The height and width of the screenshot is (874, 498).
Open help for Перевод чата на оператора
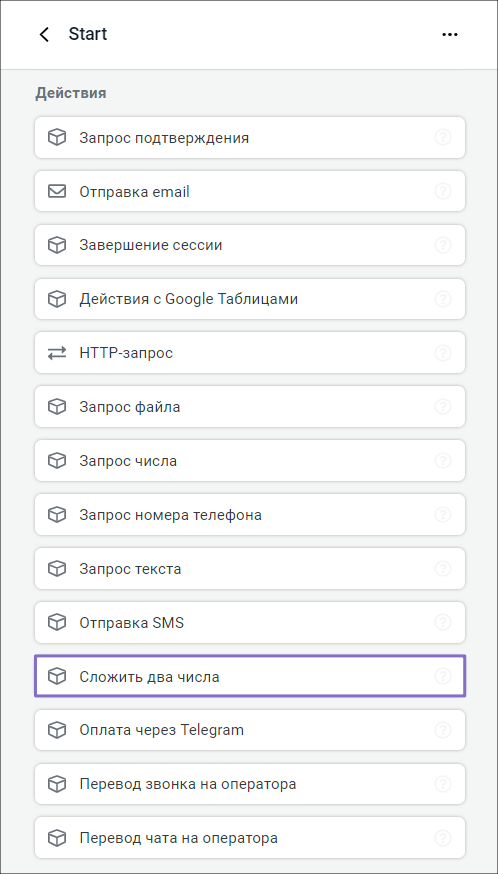443,837
